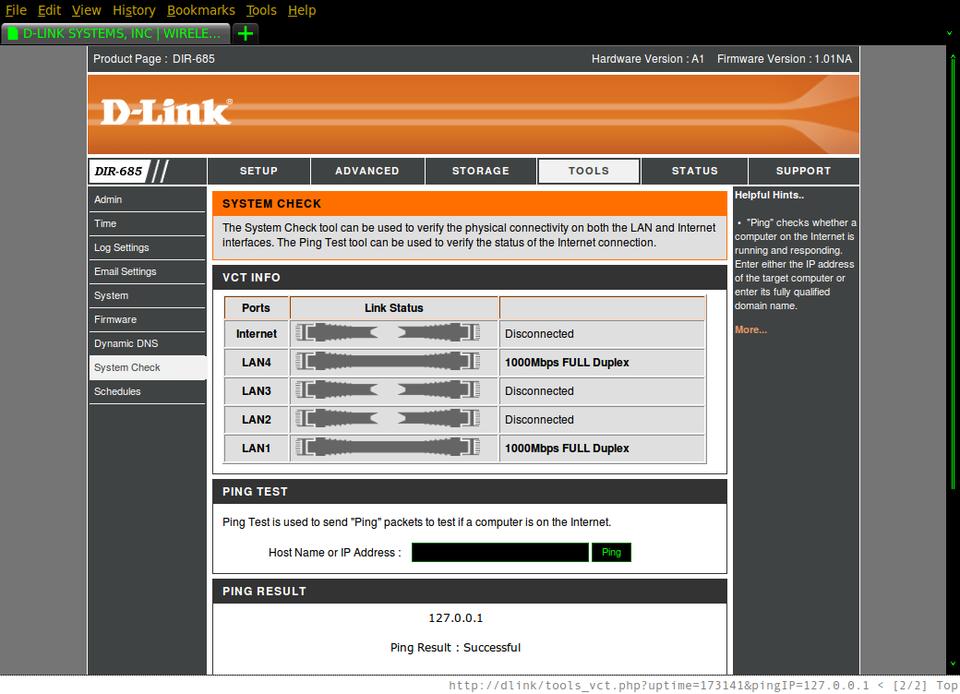Click the D-Link logo in the banner
The image size is (960, 694).
(166, 112)
